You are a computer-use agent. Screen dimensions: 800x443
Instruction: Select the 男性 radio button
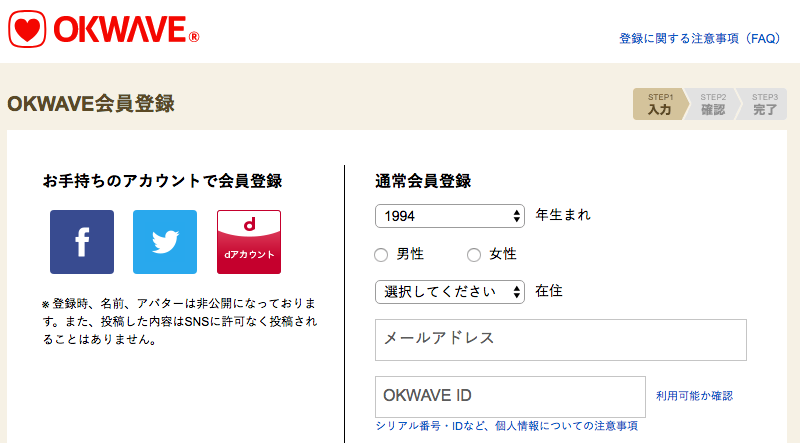pyautogui.click(x=381, y=255)
